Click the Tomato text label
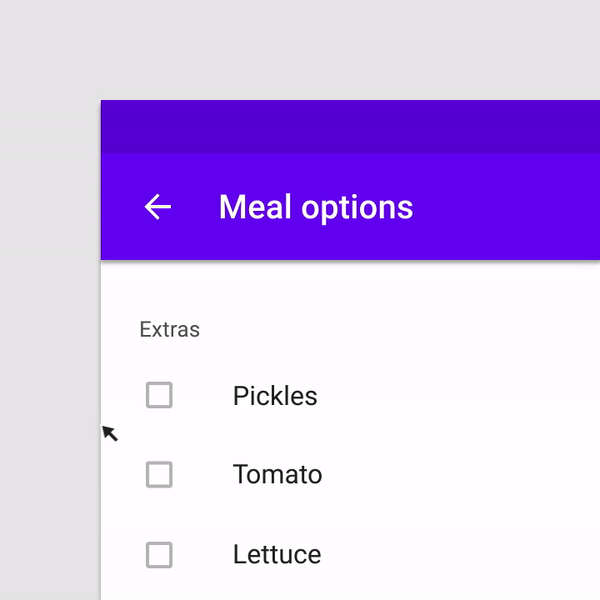The image size is (600, 600). 277,474
